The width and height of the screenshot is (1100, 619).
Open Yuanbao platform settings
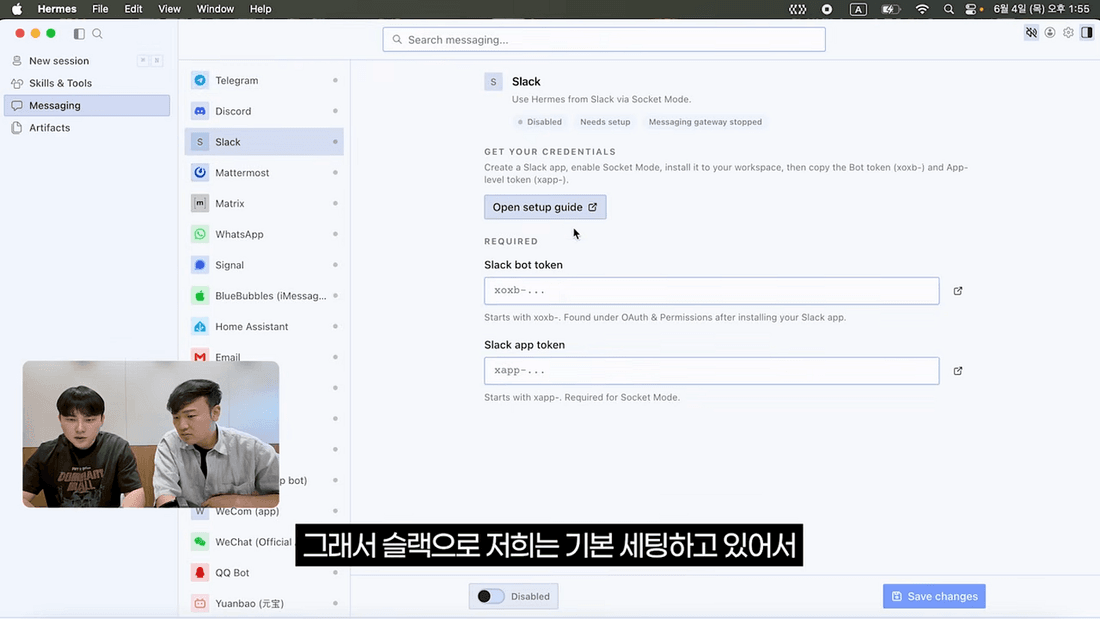pyautogui.click(x=264, y=604)
